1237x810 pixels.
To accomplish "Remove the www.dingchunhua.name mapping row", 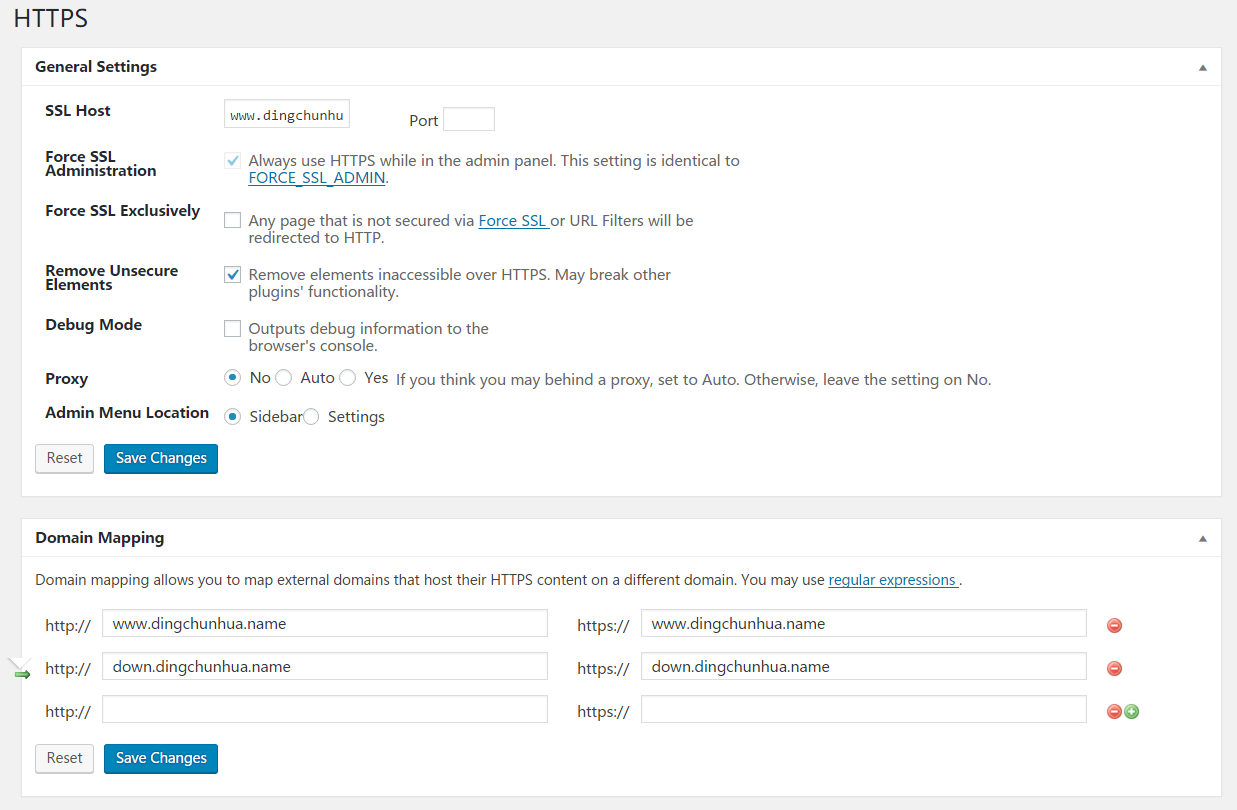I will 1114,625.
